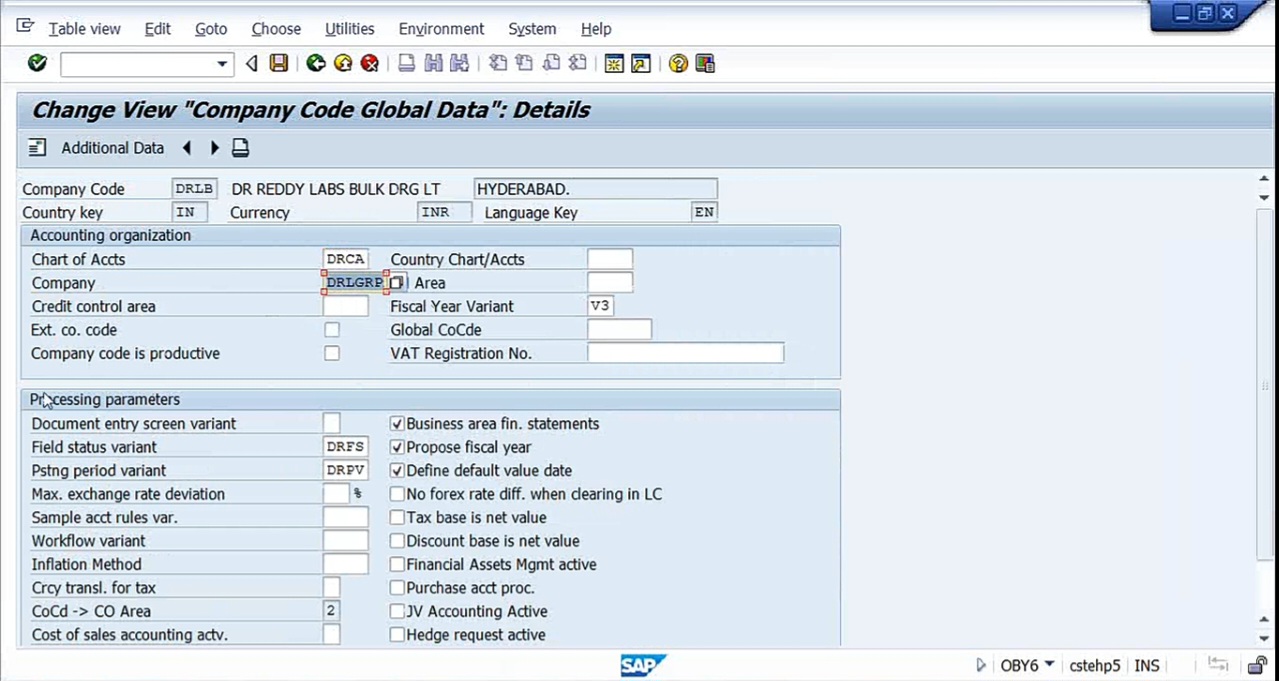Open the System menu
Viewport: 1279px width, 681px height.
[532, 29]
